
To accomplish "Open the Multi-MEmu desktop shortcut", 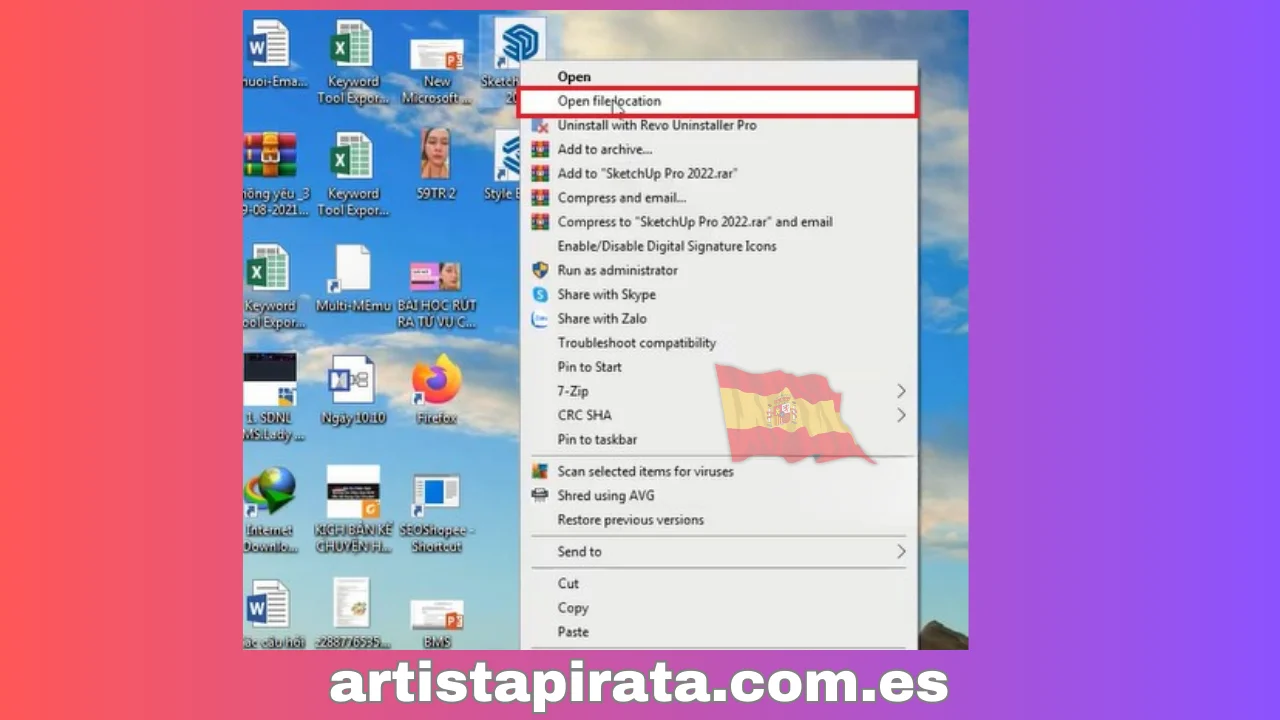I will point(353,279).
